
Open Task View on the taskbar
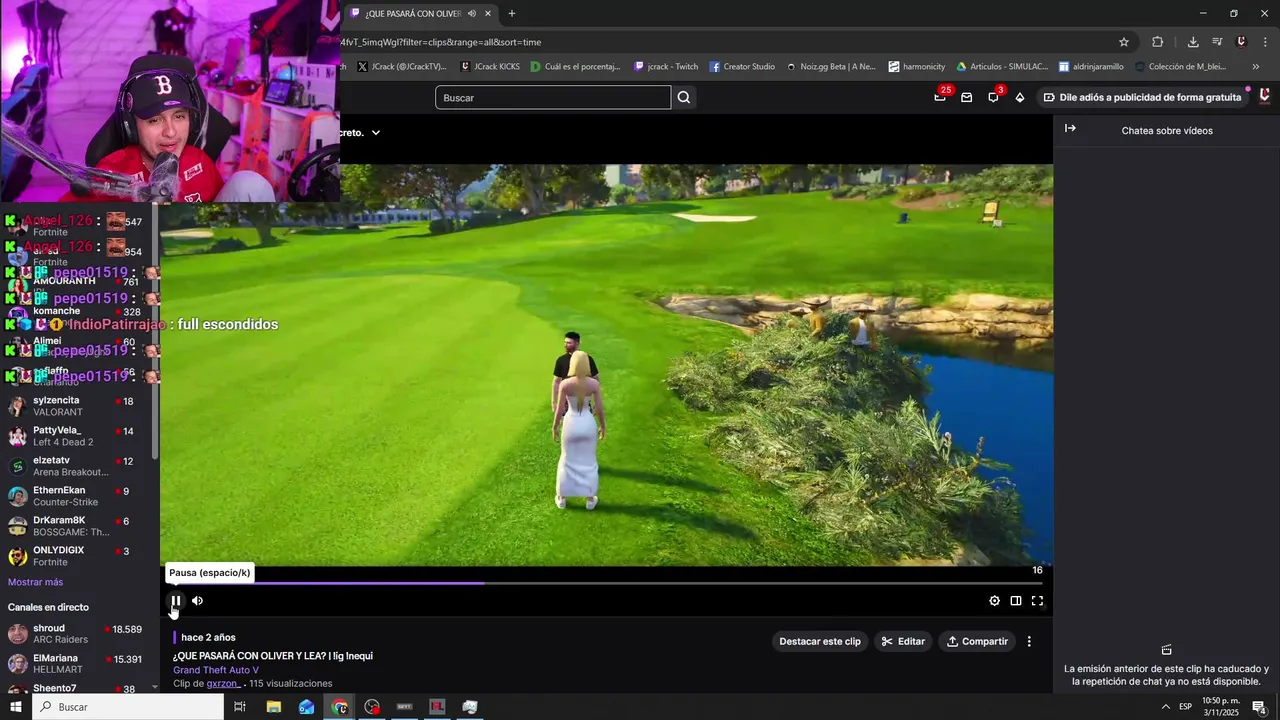point(240,707)
